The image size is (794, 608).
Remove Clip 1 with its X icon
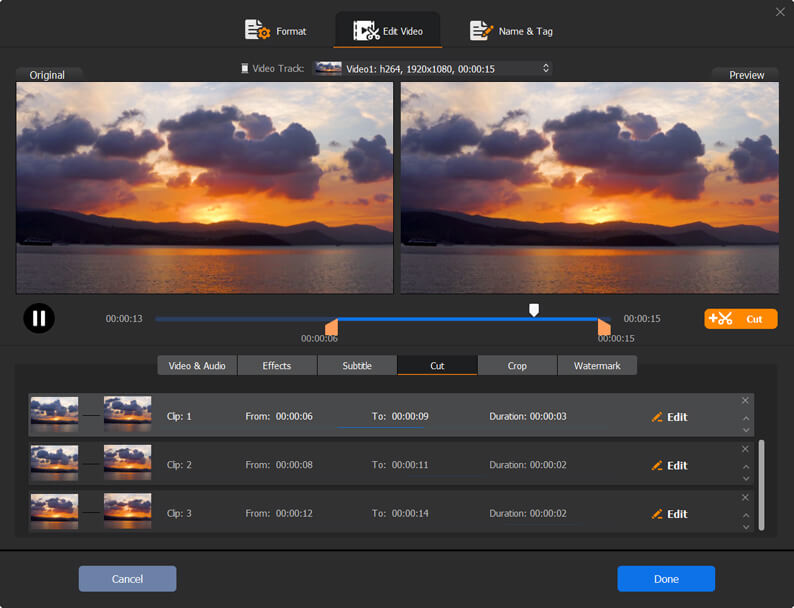click(745, 401)
